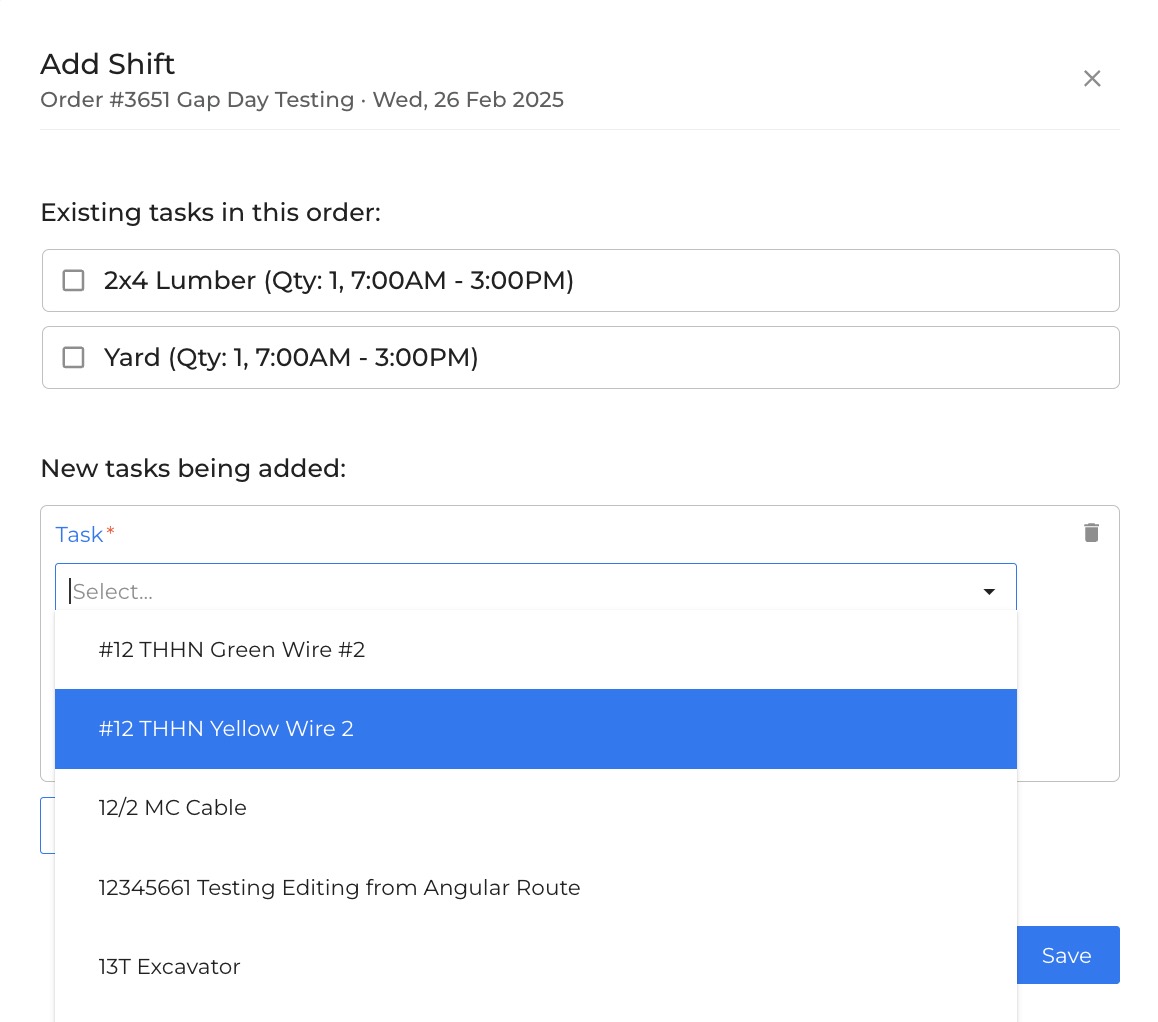Click 2x4 Lumber (Qty: 1, 7:00AM - 3:00PM) text
1158x1022 pixels.
point(338,281)
